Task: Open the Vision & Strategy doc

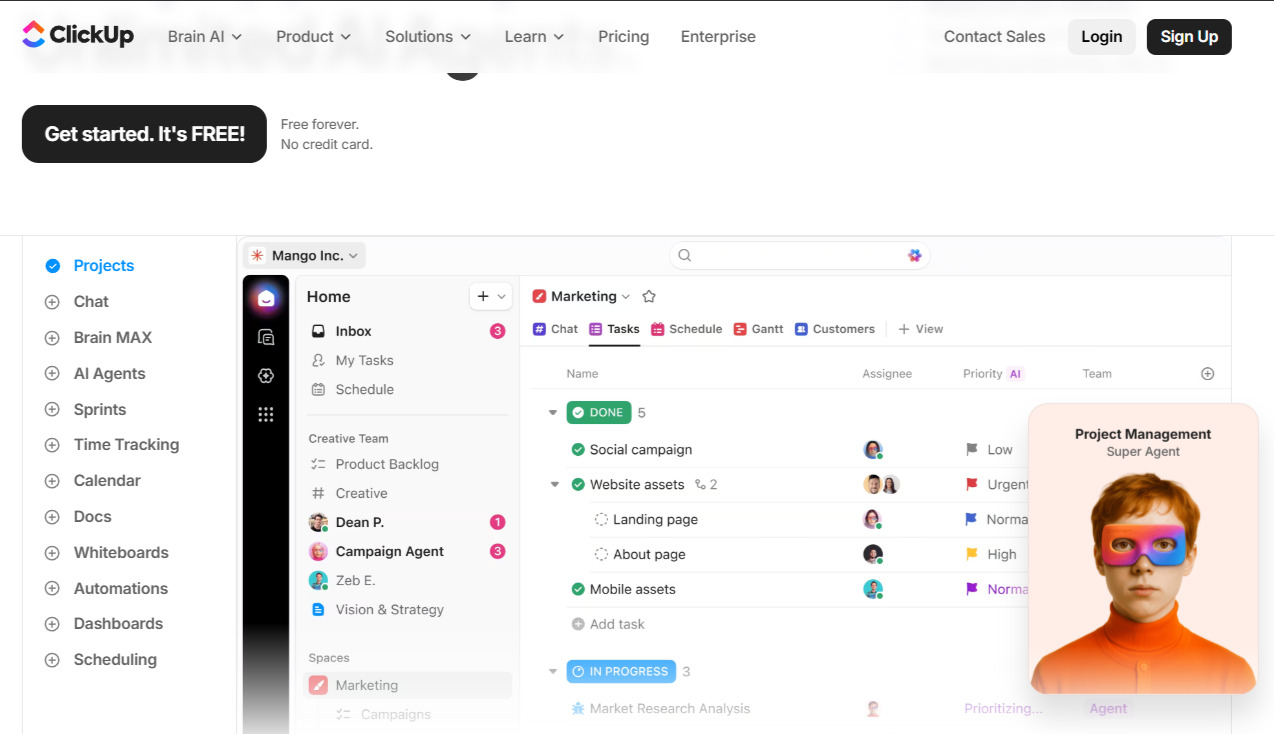Action: [407, 609]
